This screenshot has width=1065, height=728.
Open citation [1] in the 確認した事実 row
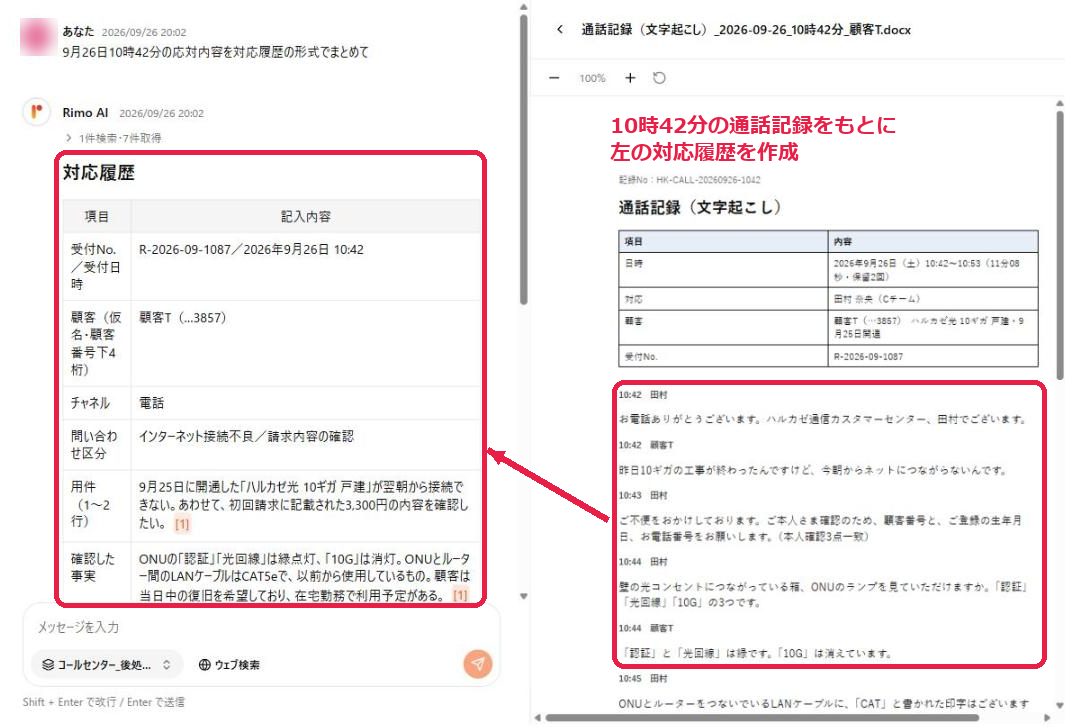click(x=461, y=596)
